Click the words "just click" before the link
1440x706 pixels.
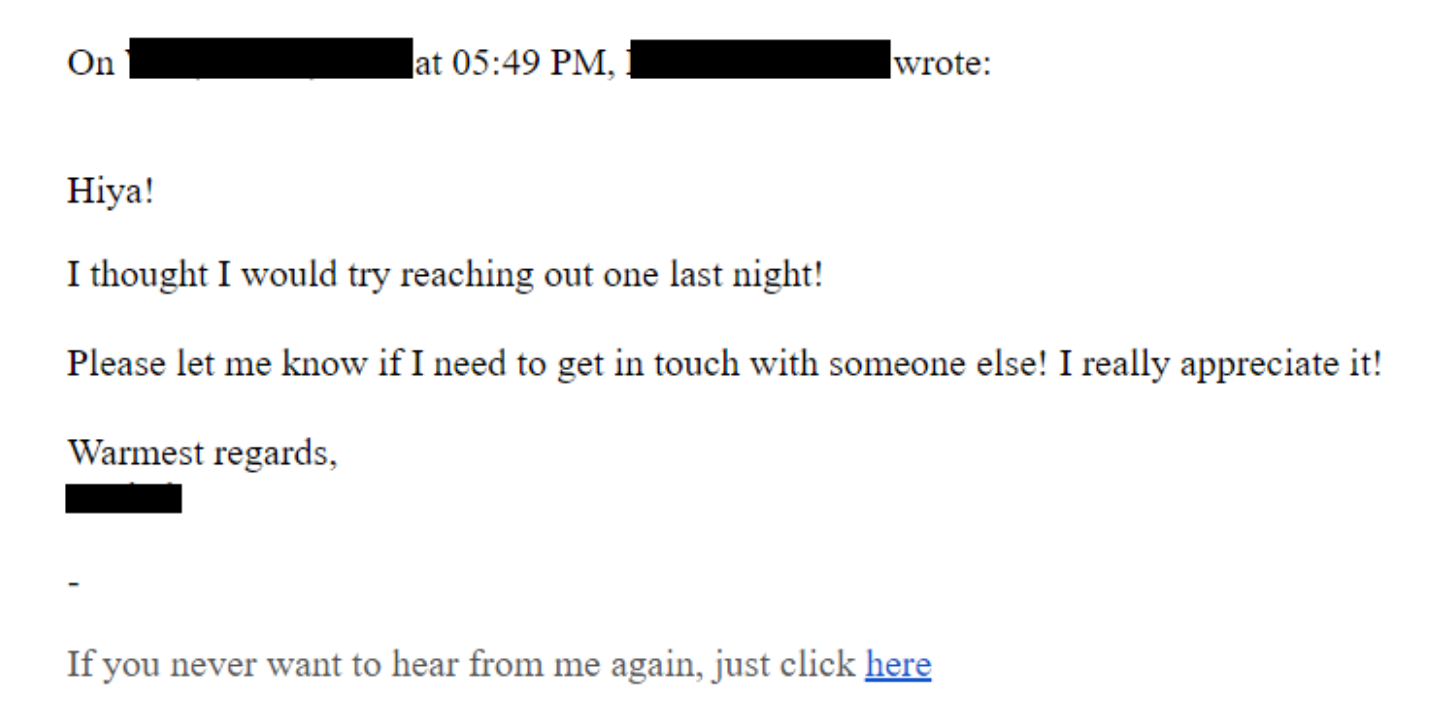click(x=784, y=665)
